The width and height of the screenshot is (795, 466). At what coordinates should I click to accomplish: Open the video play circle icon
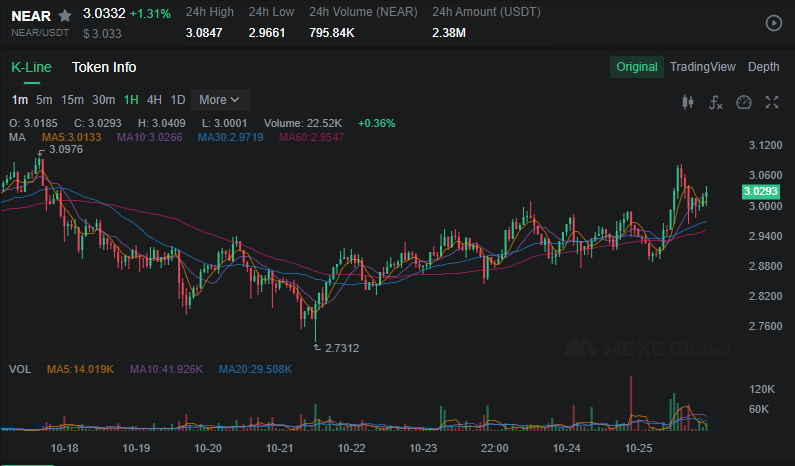pos(773,23)
